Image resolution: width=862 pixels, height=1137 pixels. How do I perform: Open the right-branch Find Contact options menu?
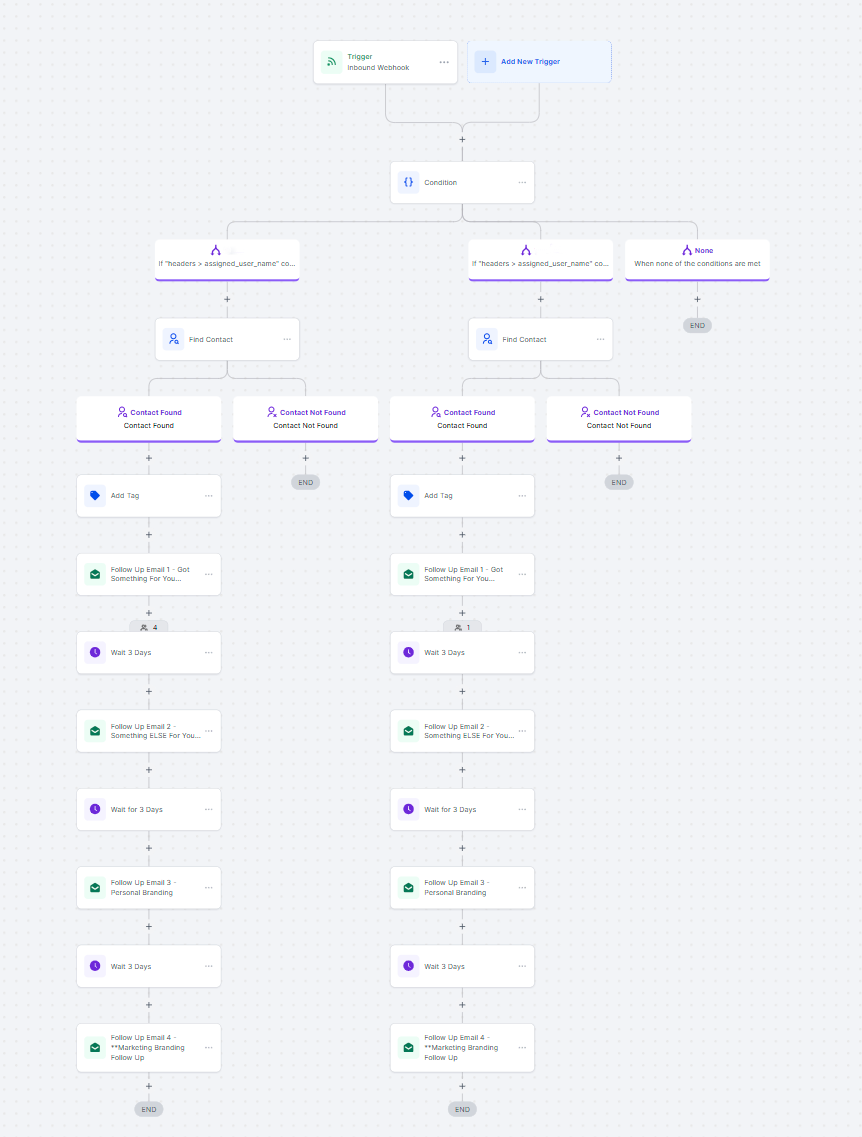point(600,339)
